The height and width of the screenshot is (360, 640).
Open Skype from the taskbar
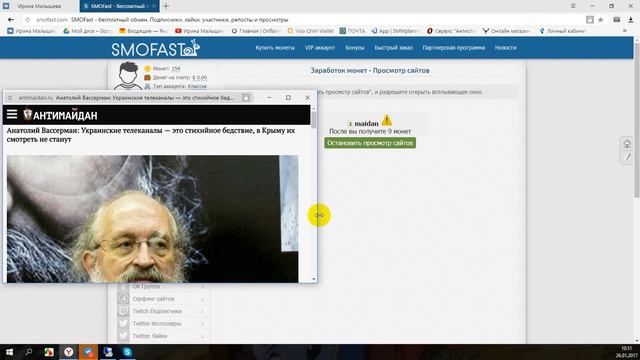(x=127, y=352)
